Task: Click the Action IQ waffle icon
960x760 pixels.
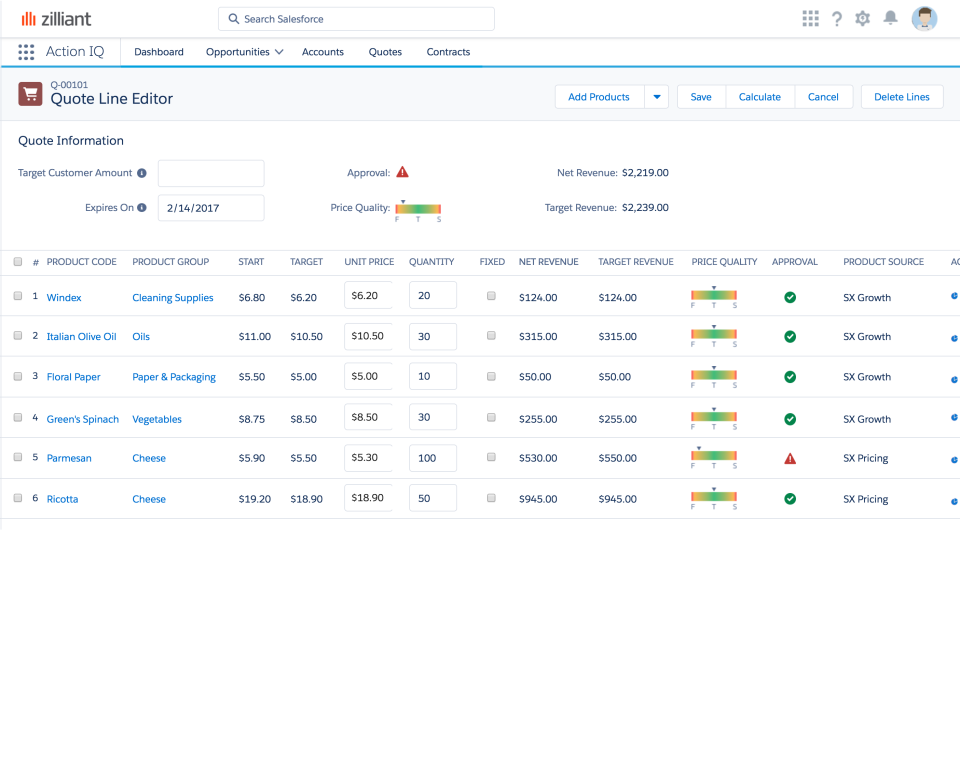Action: tap(26, 52)
